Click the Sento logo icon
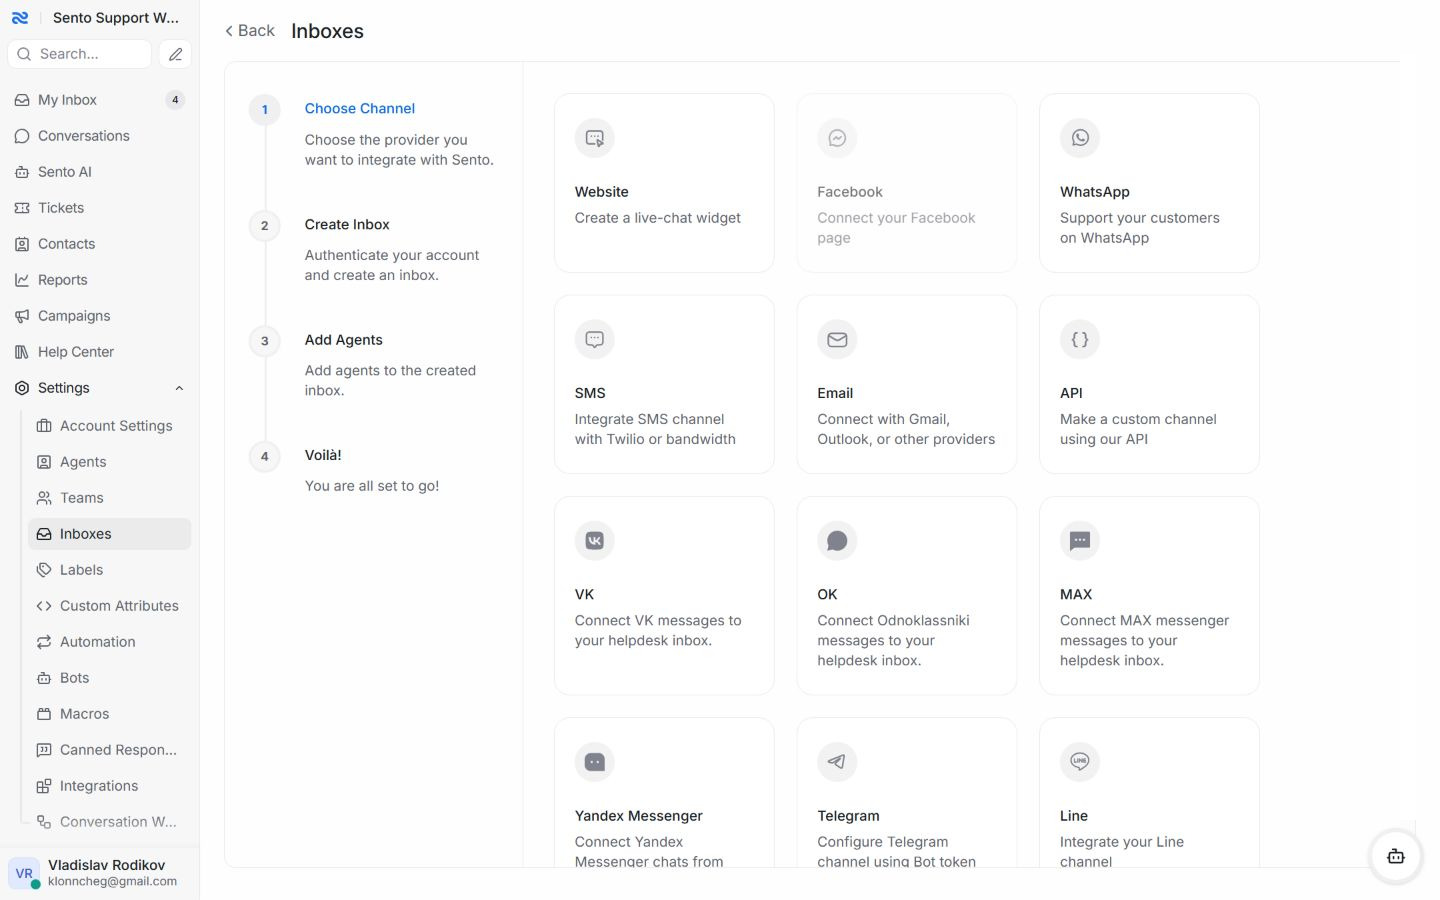1440x900 pixels. point(20,18)
